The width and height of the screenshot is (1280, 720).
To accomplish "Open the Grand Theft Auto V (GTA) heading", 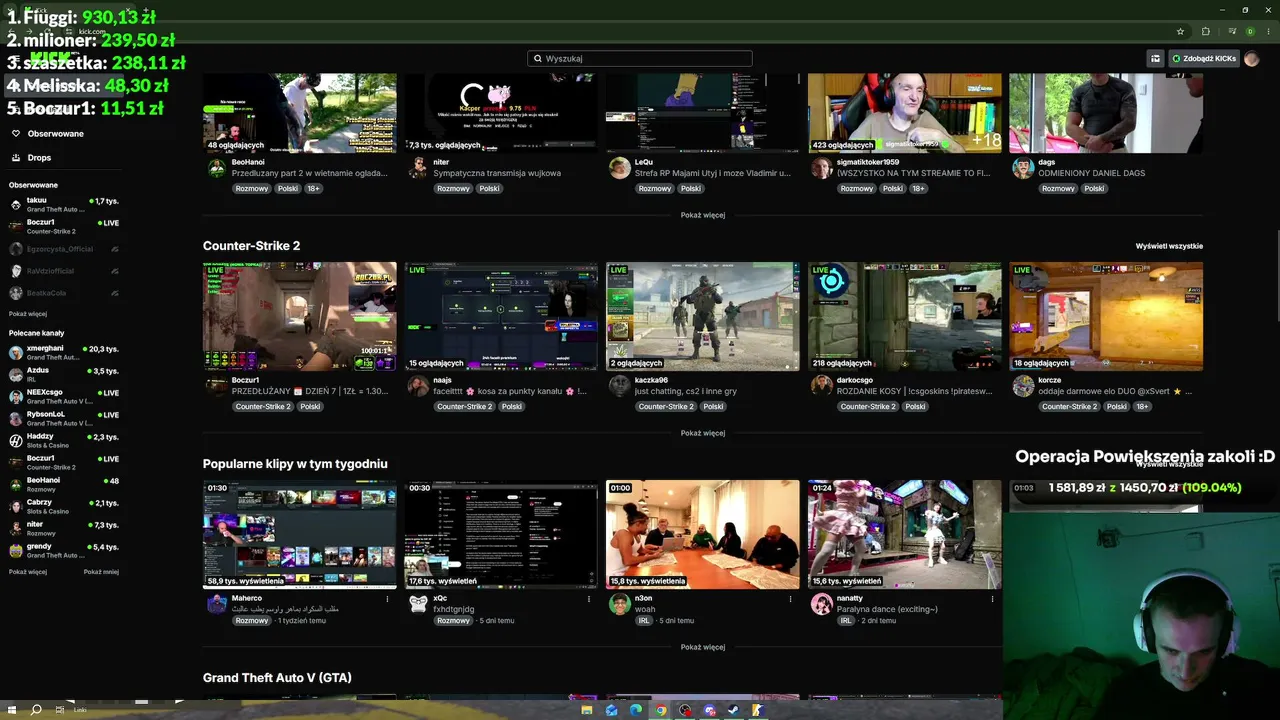I will [277, 678].
